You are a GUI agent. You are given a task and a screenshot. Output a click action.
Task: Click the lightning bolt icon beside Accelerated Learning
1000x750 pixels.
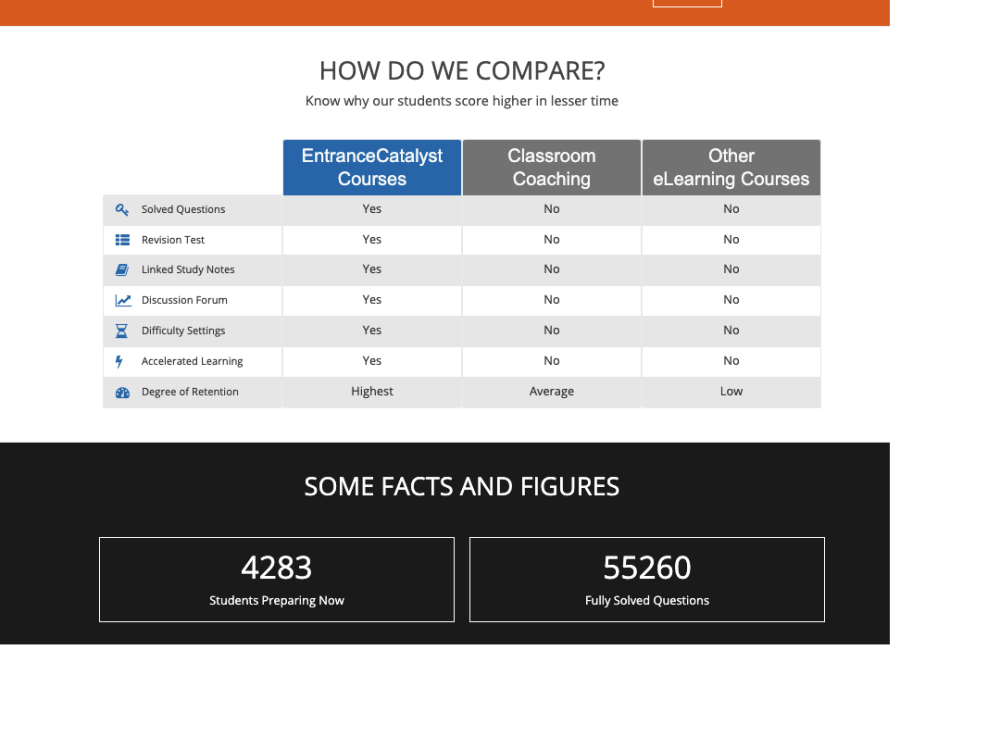tap(119, 362)
